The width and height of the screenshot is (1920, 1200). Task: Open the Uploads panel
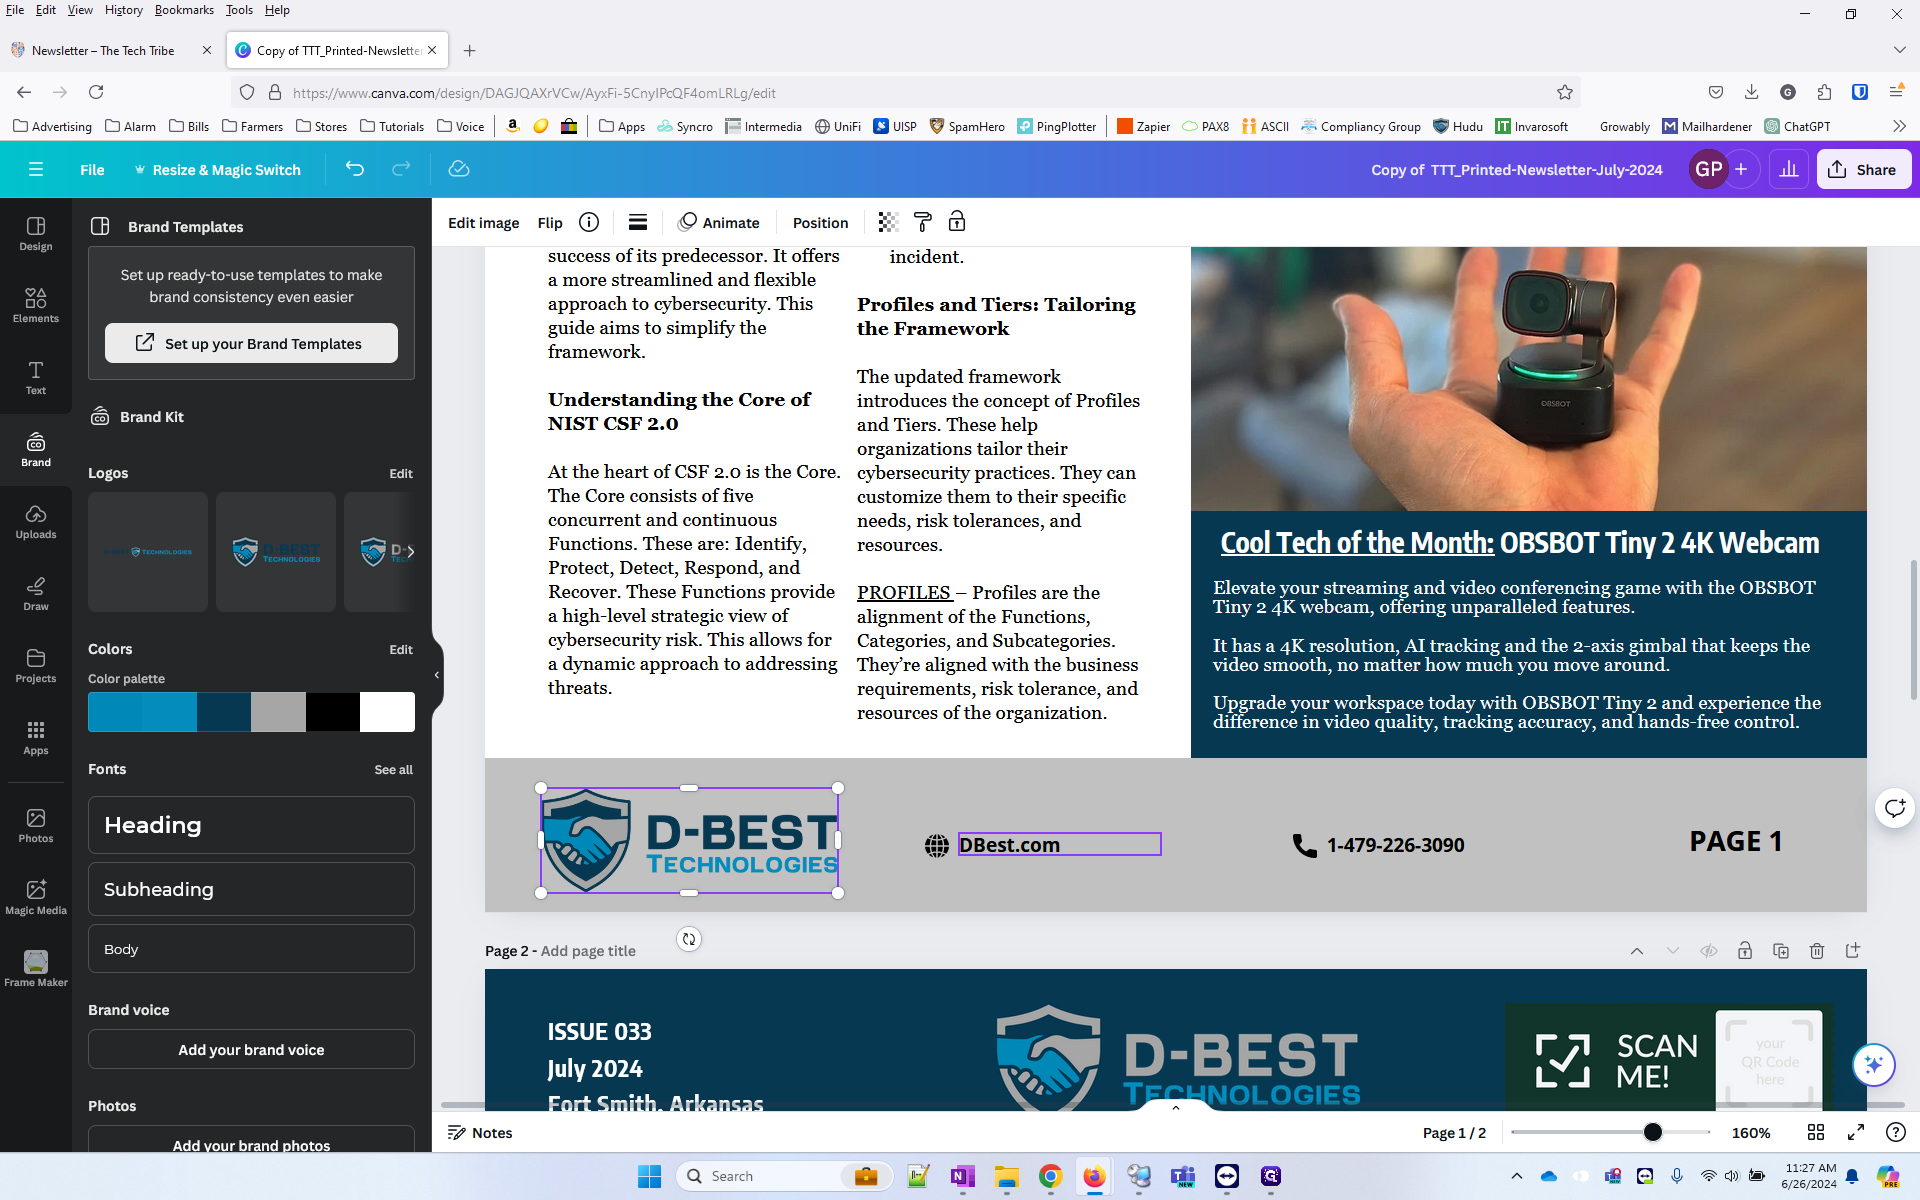(36, 522)
